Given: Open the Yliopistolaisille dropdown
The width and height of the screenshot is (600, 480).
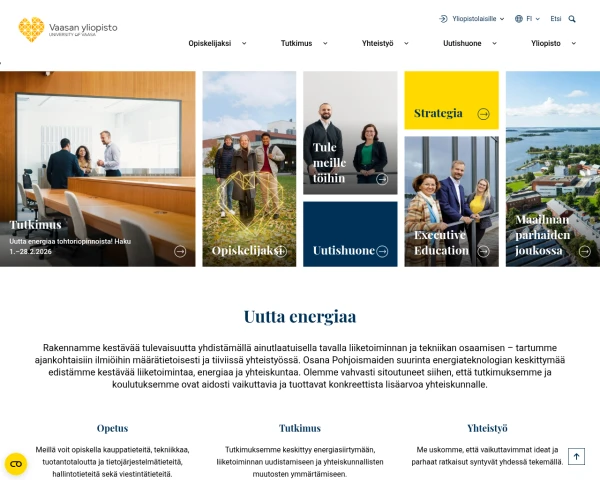Looking at the screenshot, I should (478, 19).
